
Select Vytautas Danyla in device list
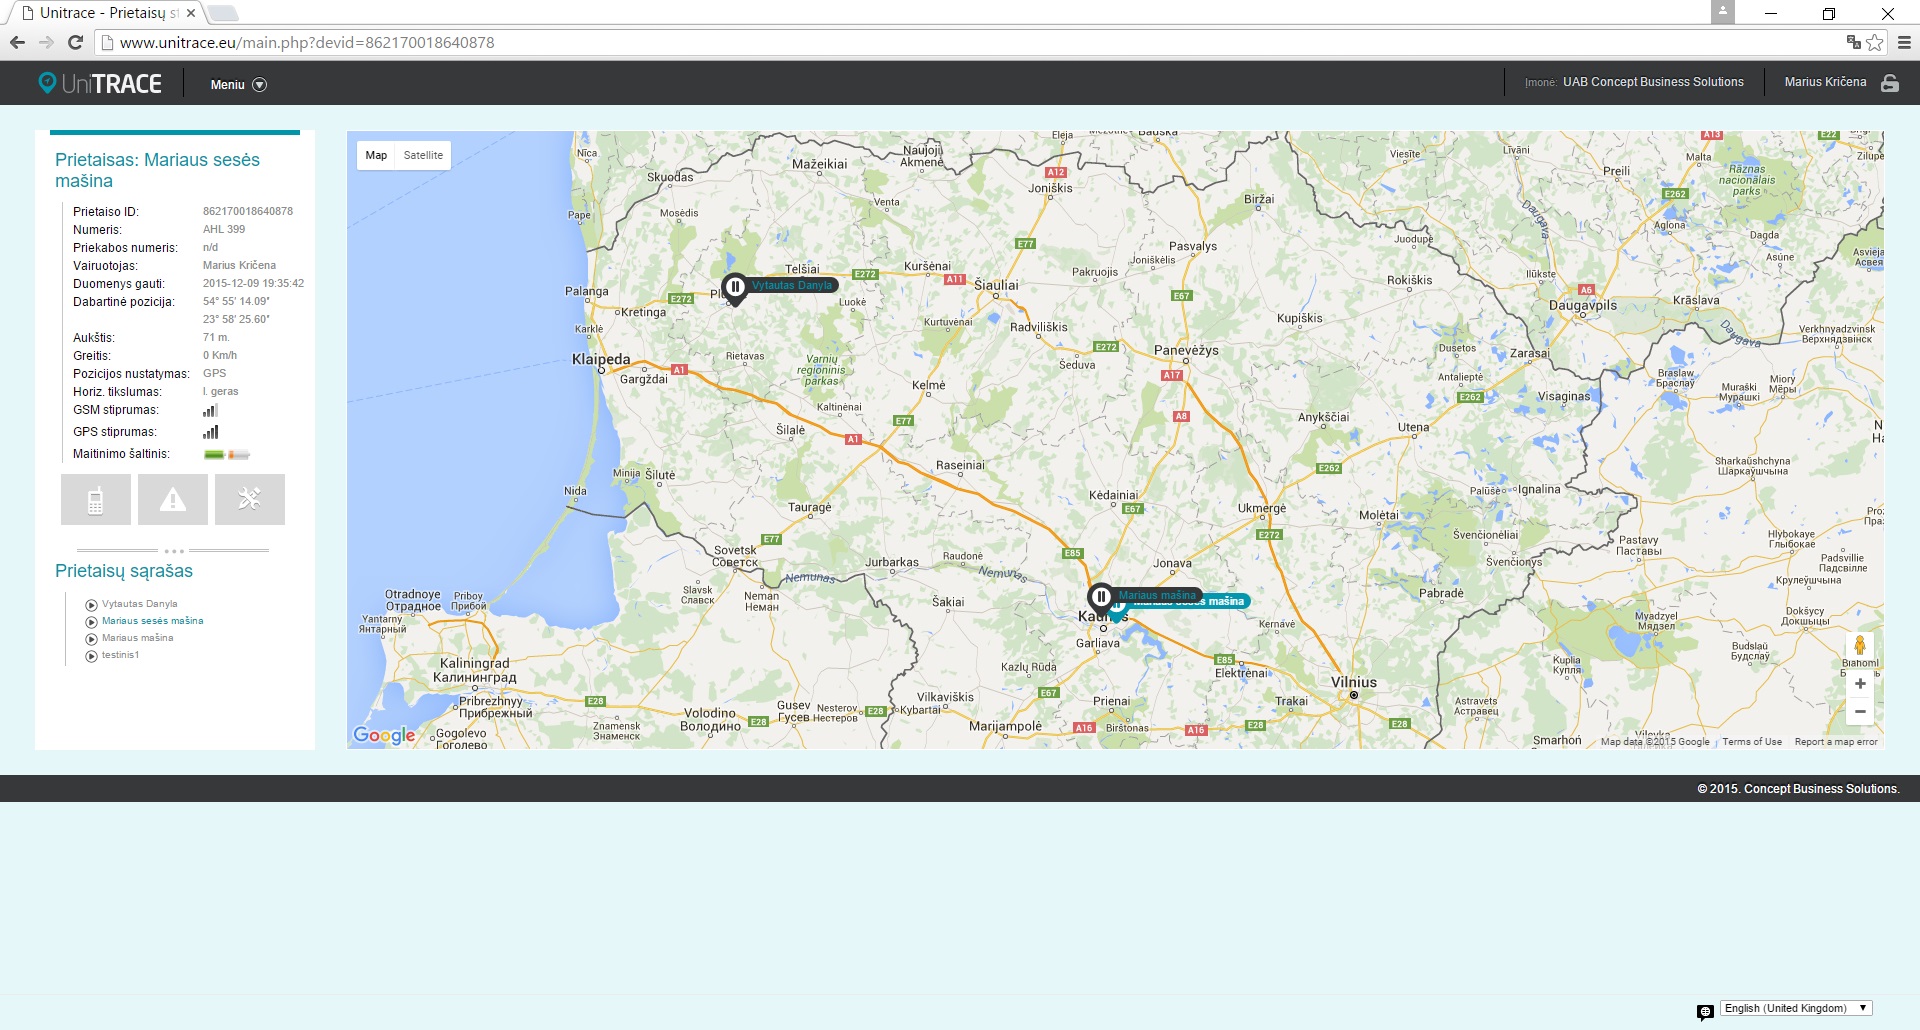pos(139,604)
